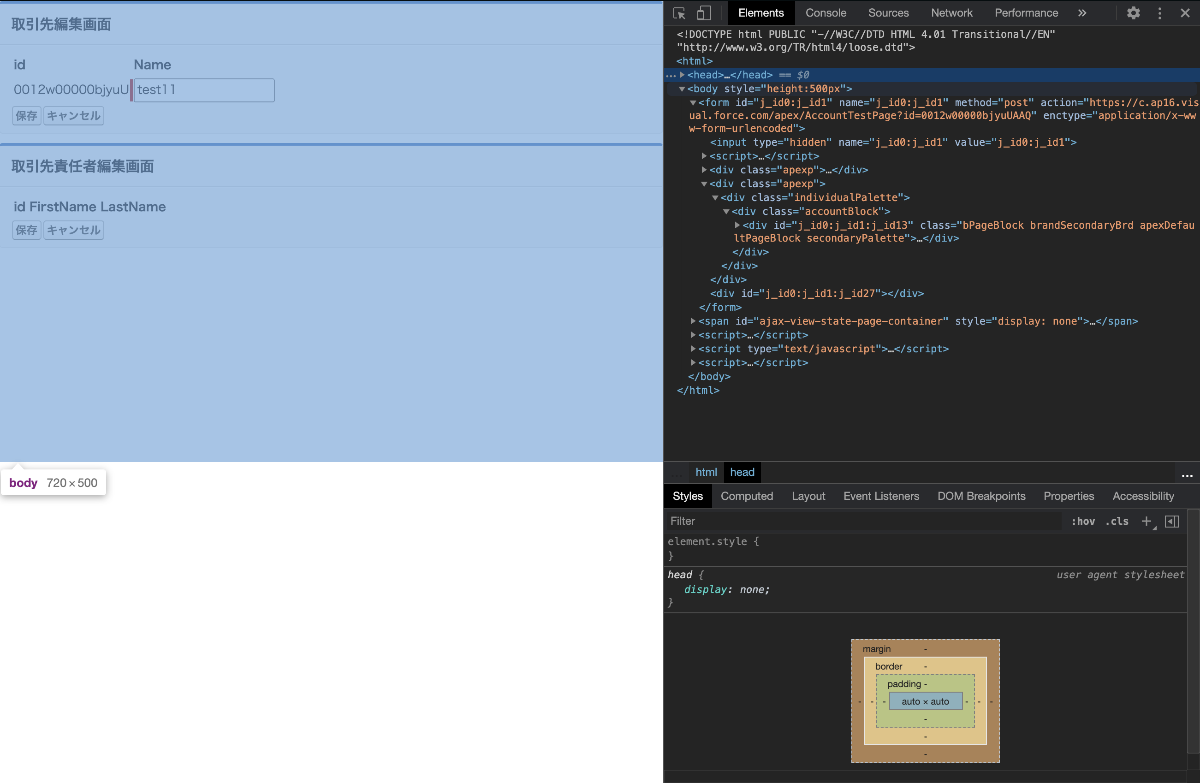Click 保存 in the 取引先編集画面 section
Screen dimensions: 1200x783
point(27,116)
